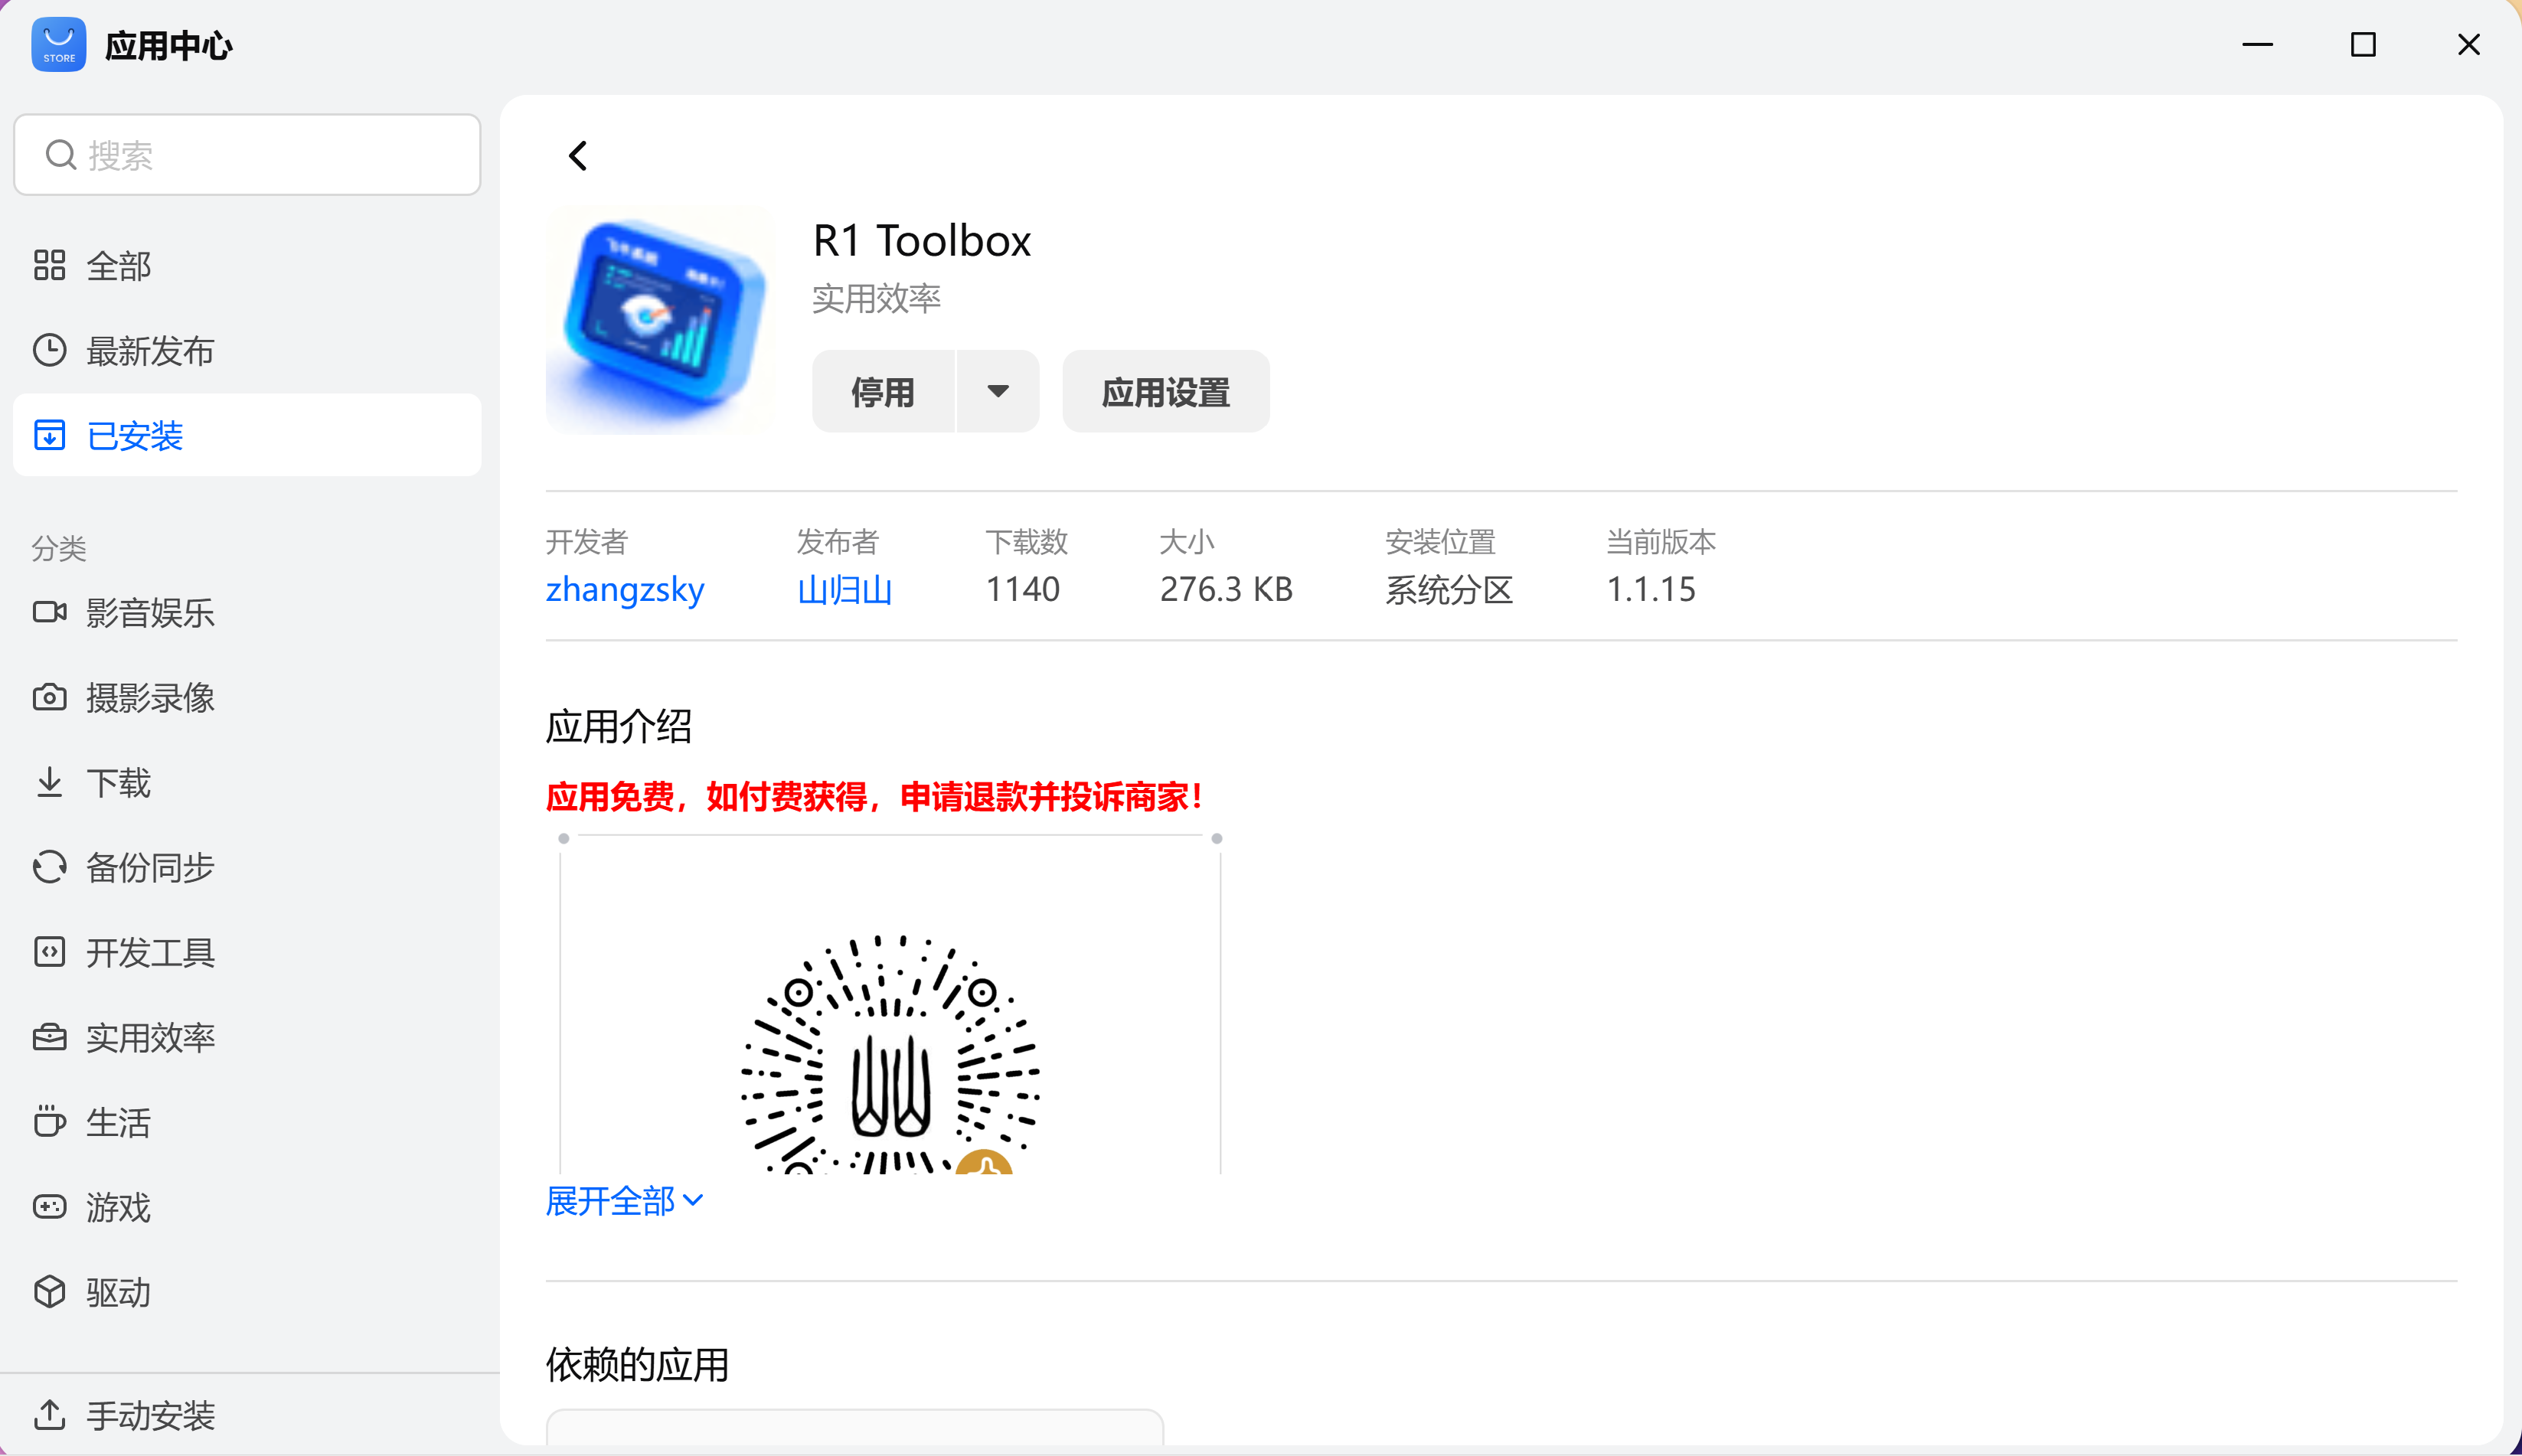
Task: Click the back arrow icon
Action: [x=578, y=156]
